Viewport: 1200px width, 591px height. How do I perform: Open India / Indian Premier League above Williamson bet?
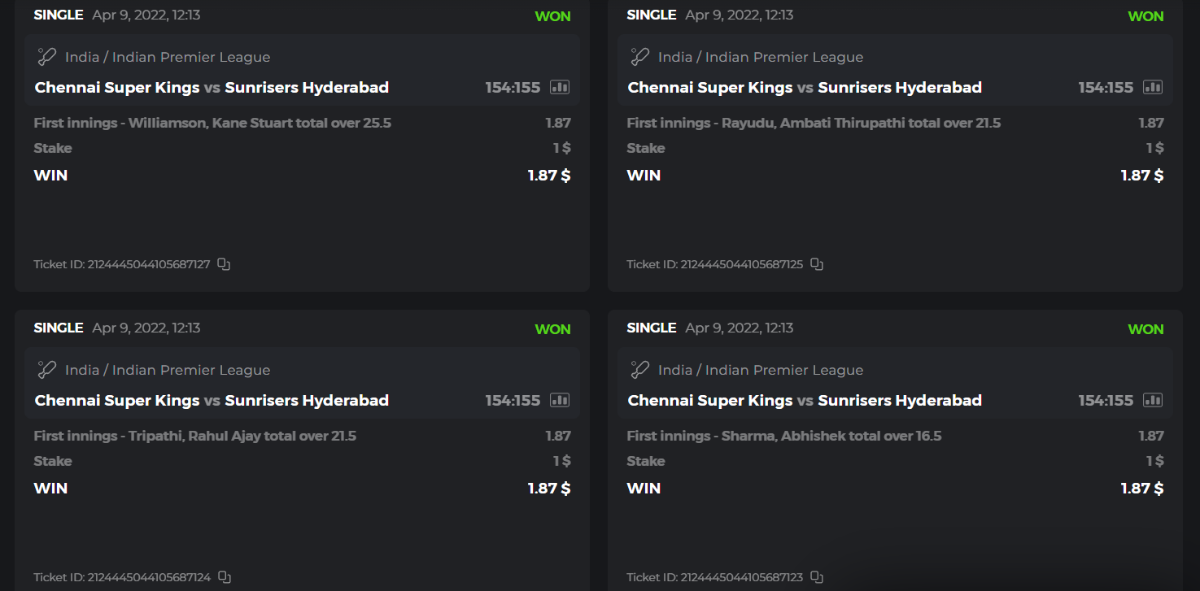[x=167, y=57]
